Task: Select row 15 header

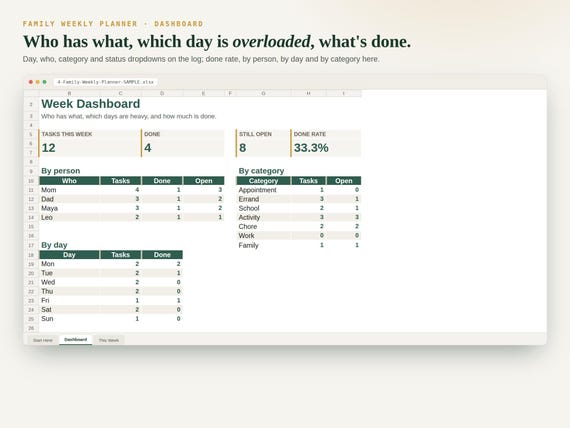Action: [x=31, y=227]
